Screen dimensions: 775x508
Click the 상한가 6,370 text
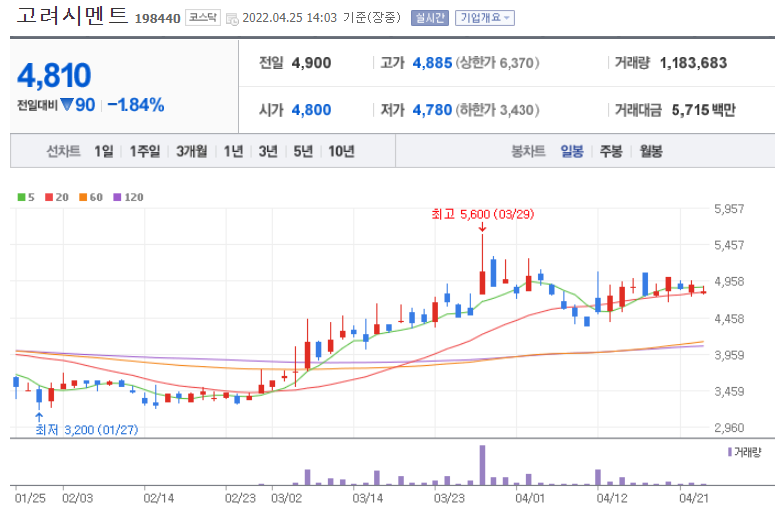497,63
